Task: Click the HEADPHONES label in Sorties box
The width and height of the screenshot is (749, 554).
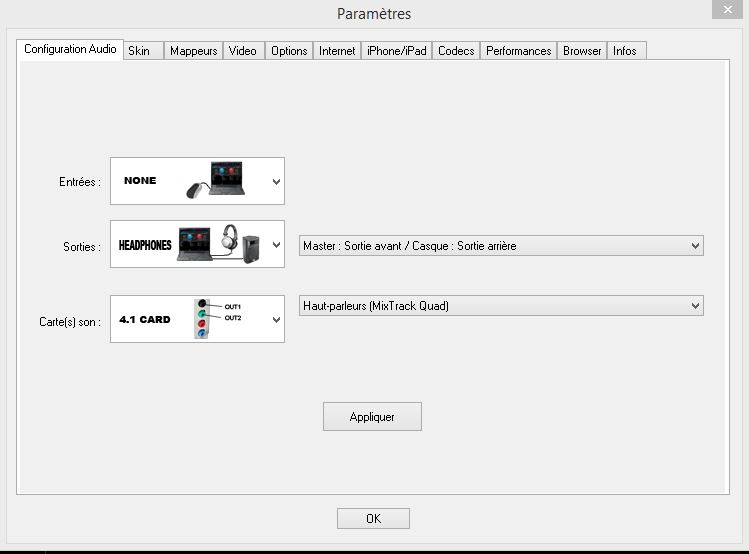Action: [145, 245]
